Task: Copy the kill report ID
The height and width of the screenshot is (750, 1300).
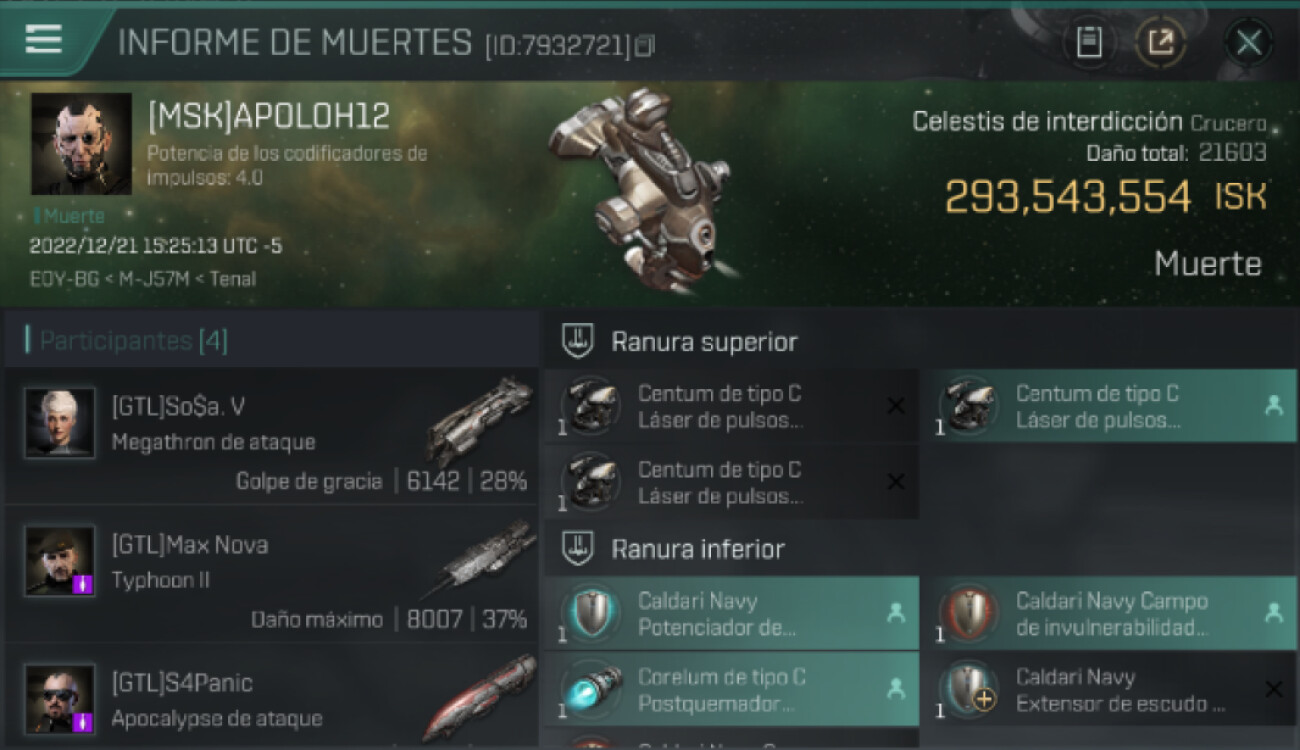Action: tap(645, 45)
